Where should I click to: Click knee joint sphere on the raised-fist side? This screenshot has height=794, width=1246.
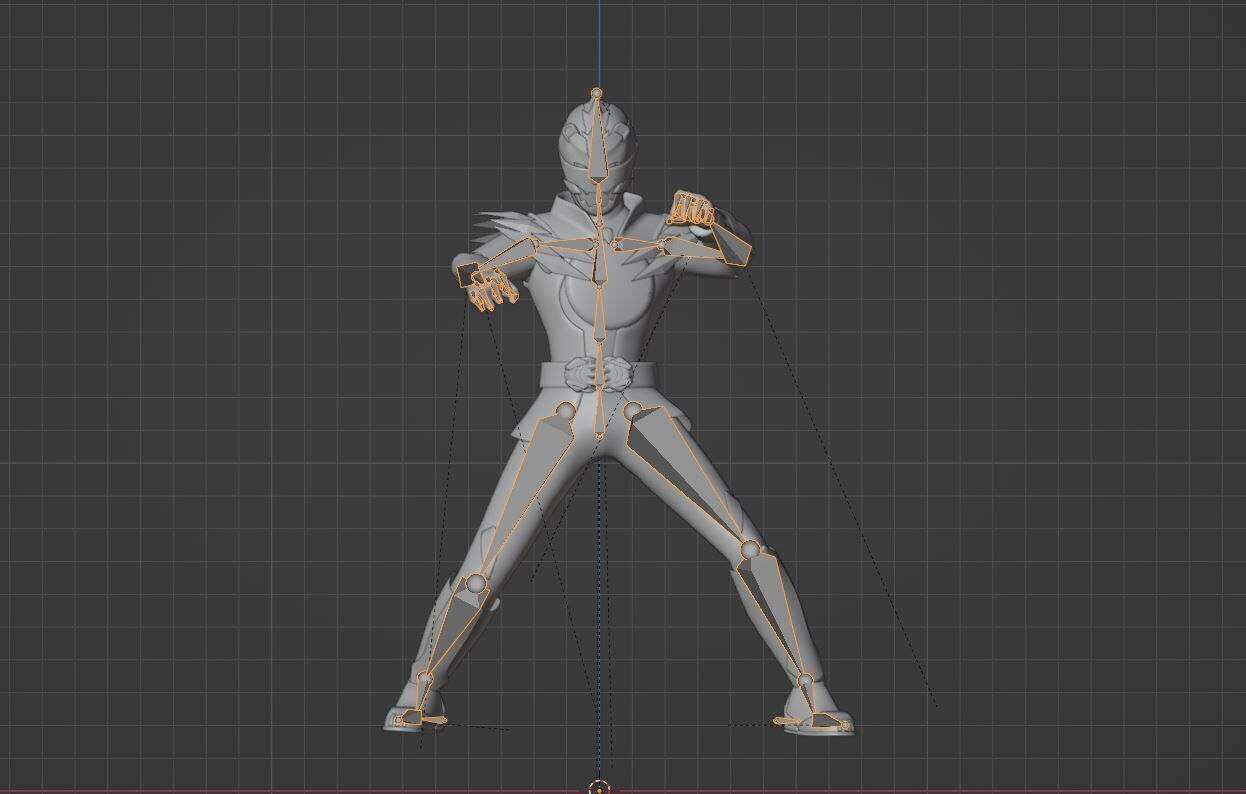751,549
